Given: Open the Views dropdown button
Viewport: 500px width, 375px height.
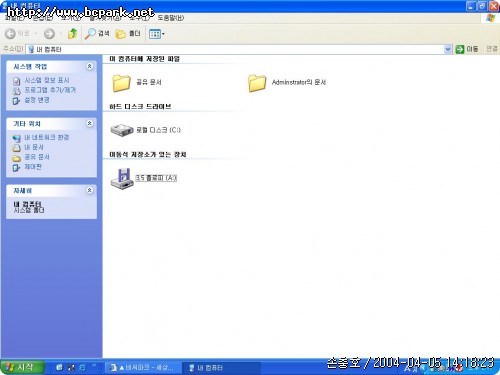Looking at the screenshot, I should pyautogui.click(x=157, y=34).
